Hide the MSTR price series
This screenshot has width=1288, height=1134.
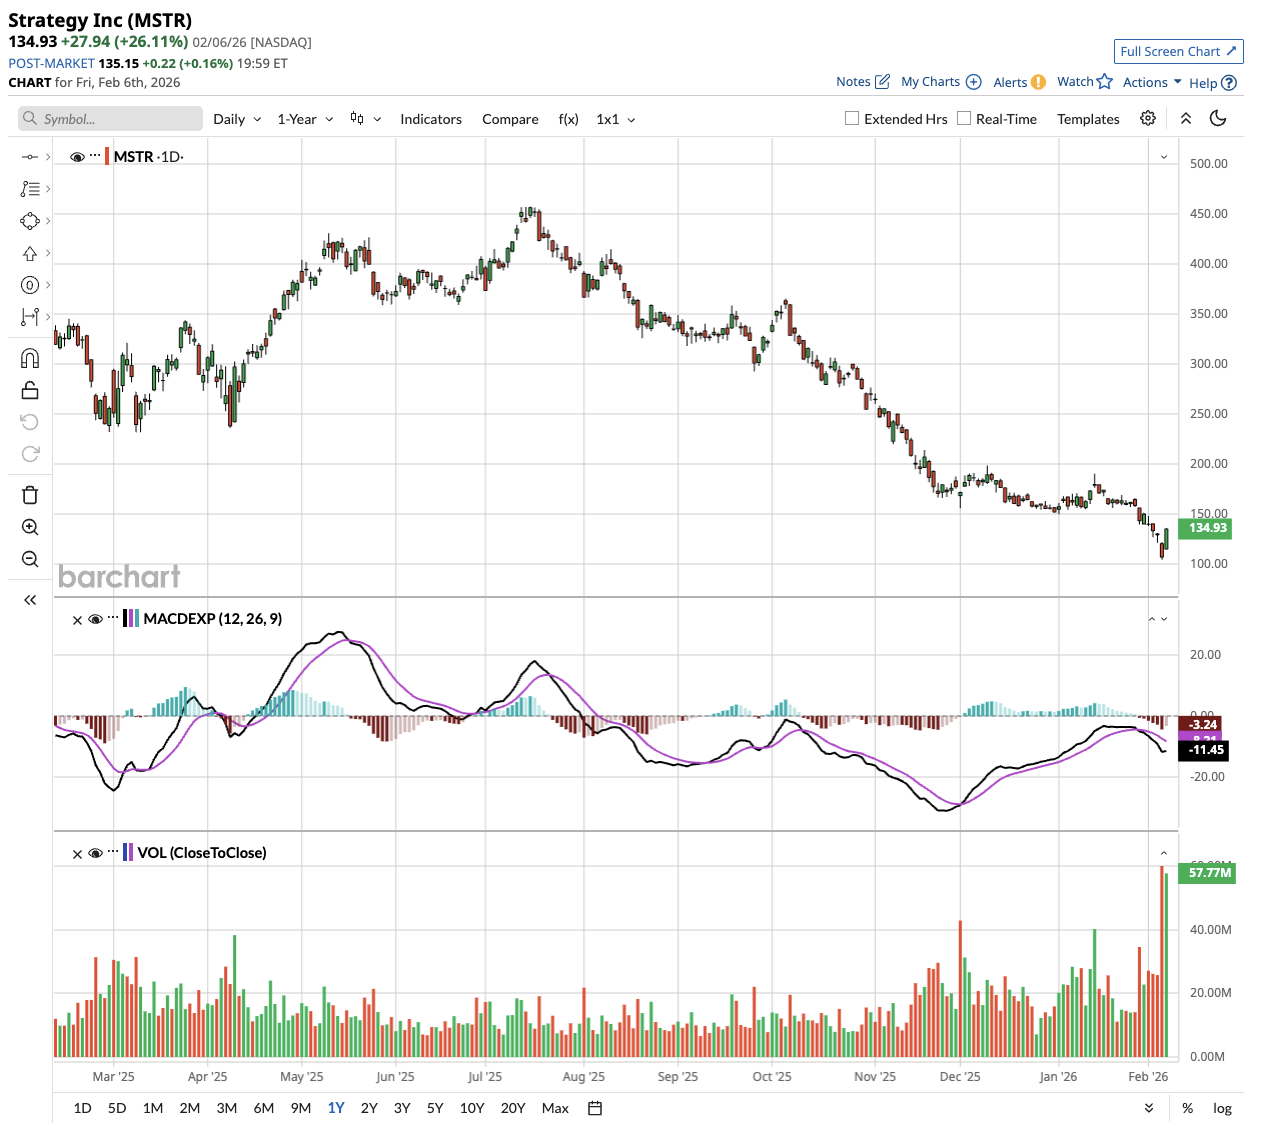(x=77, y=157)
